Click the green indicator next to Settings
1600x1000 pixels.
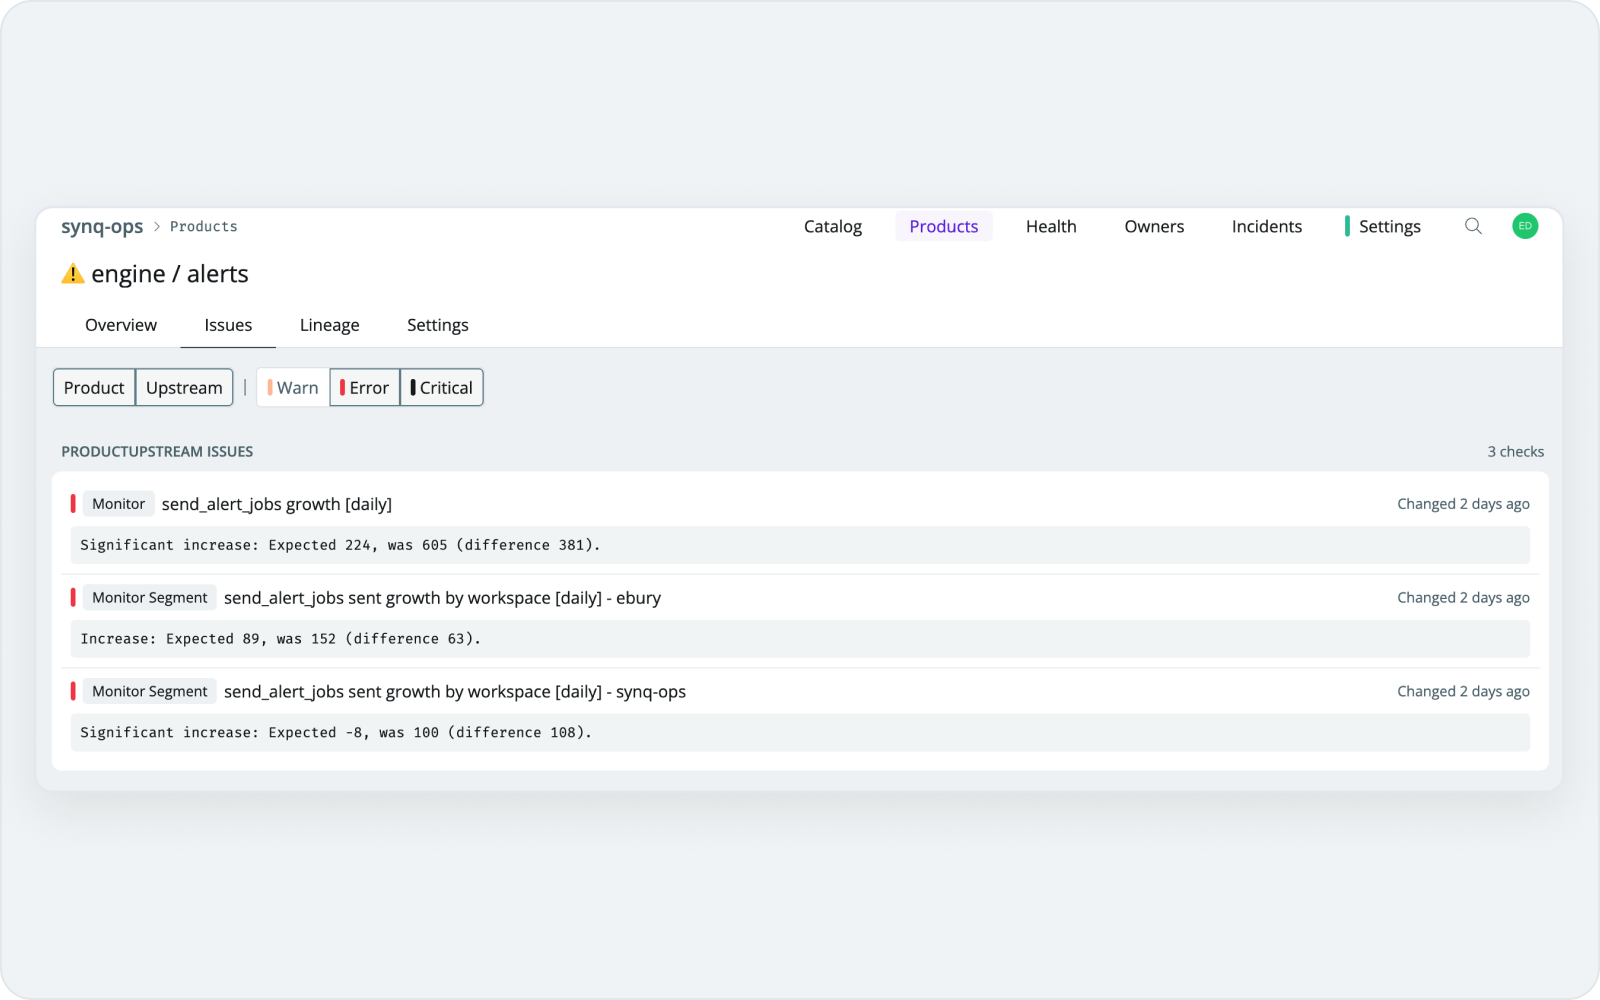(x=1348, y=226)
